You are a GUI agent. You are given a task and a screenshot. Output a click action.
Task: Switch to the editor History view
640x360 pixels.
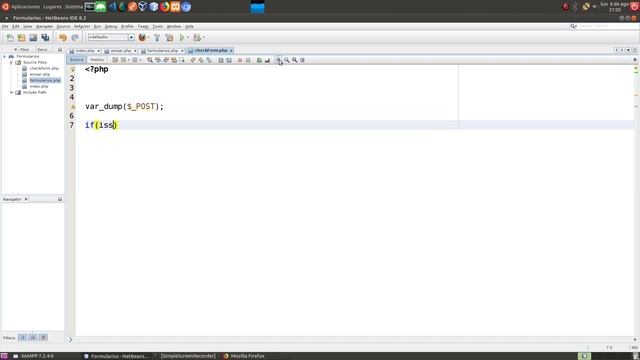(97, 60)
